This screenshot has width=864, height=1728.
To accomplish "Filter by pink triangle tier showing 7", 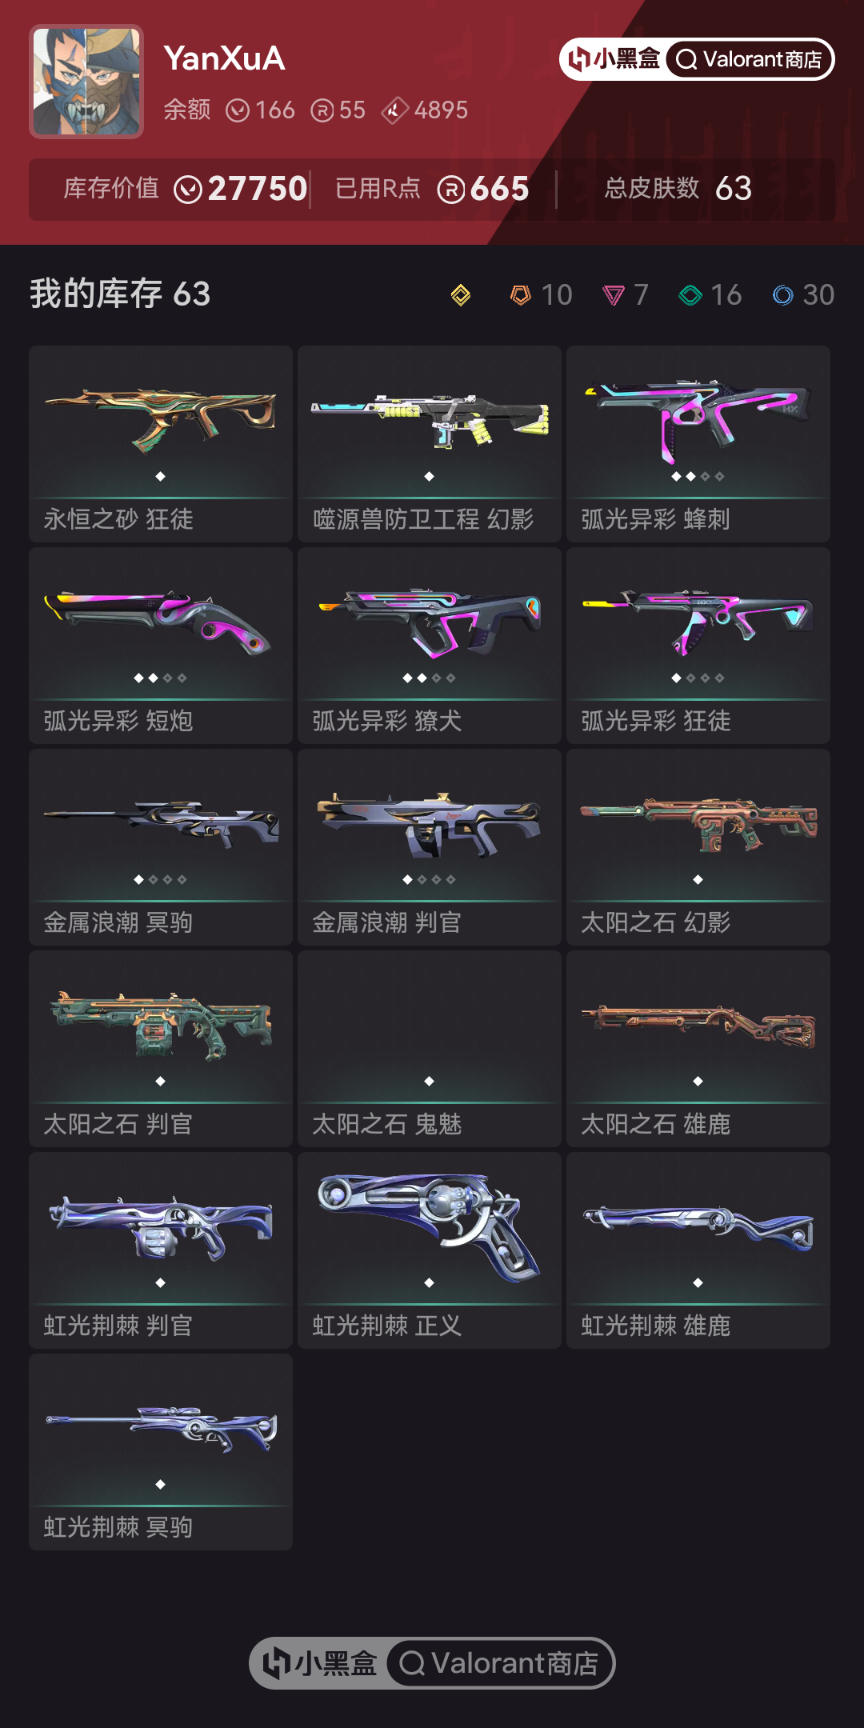I will click(626, 295).
